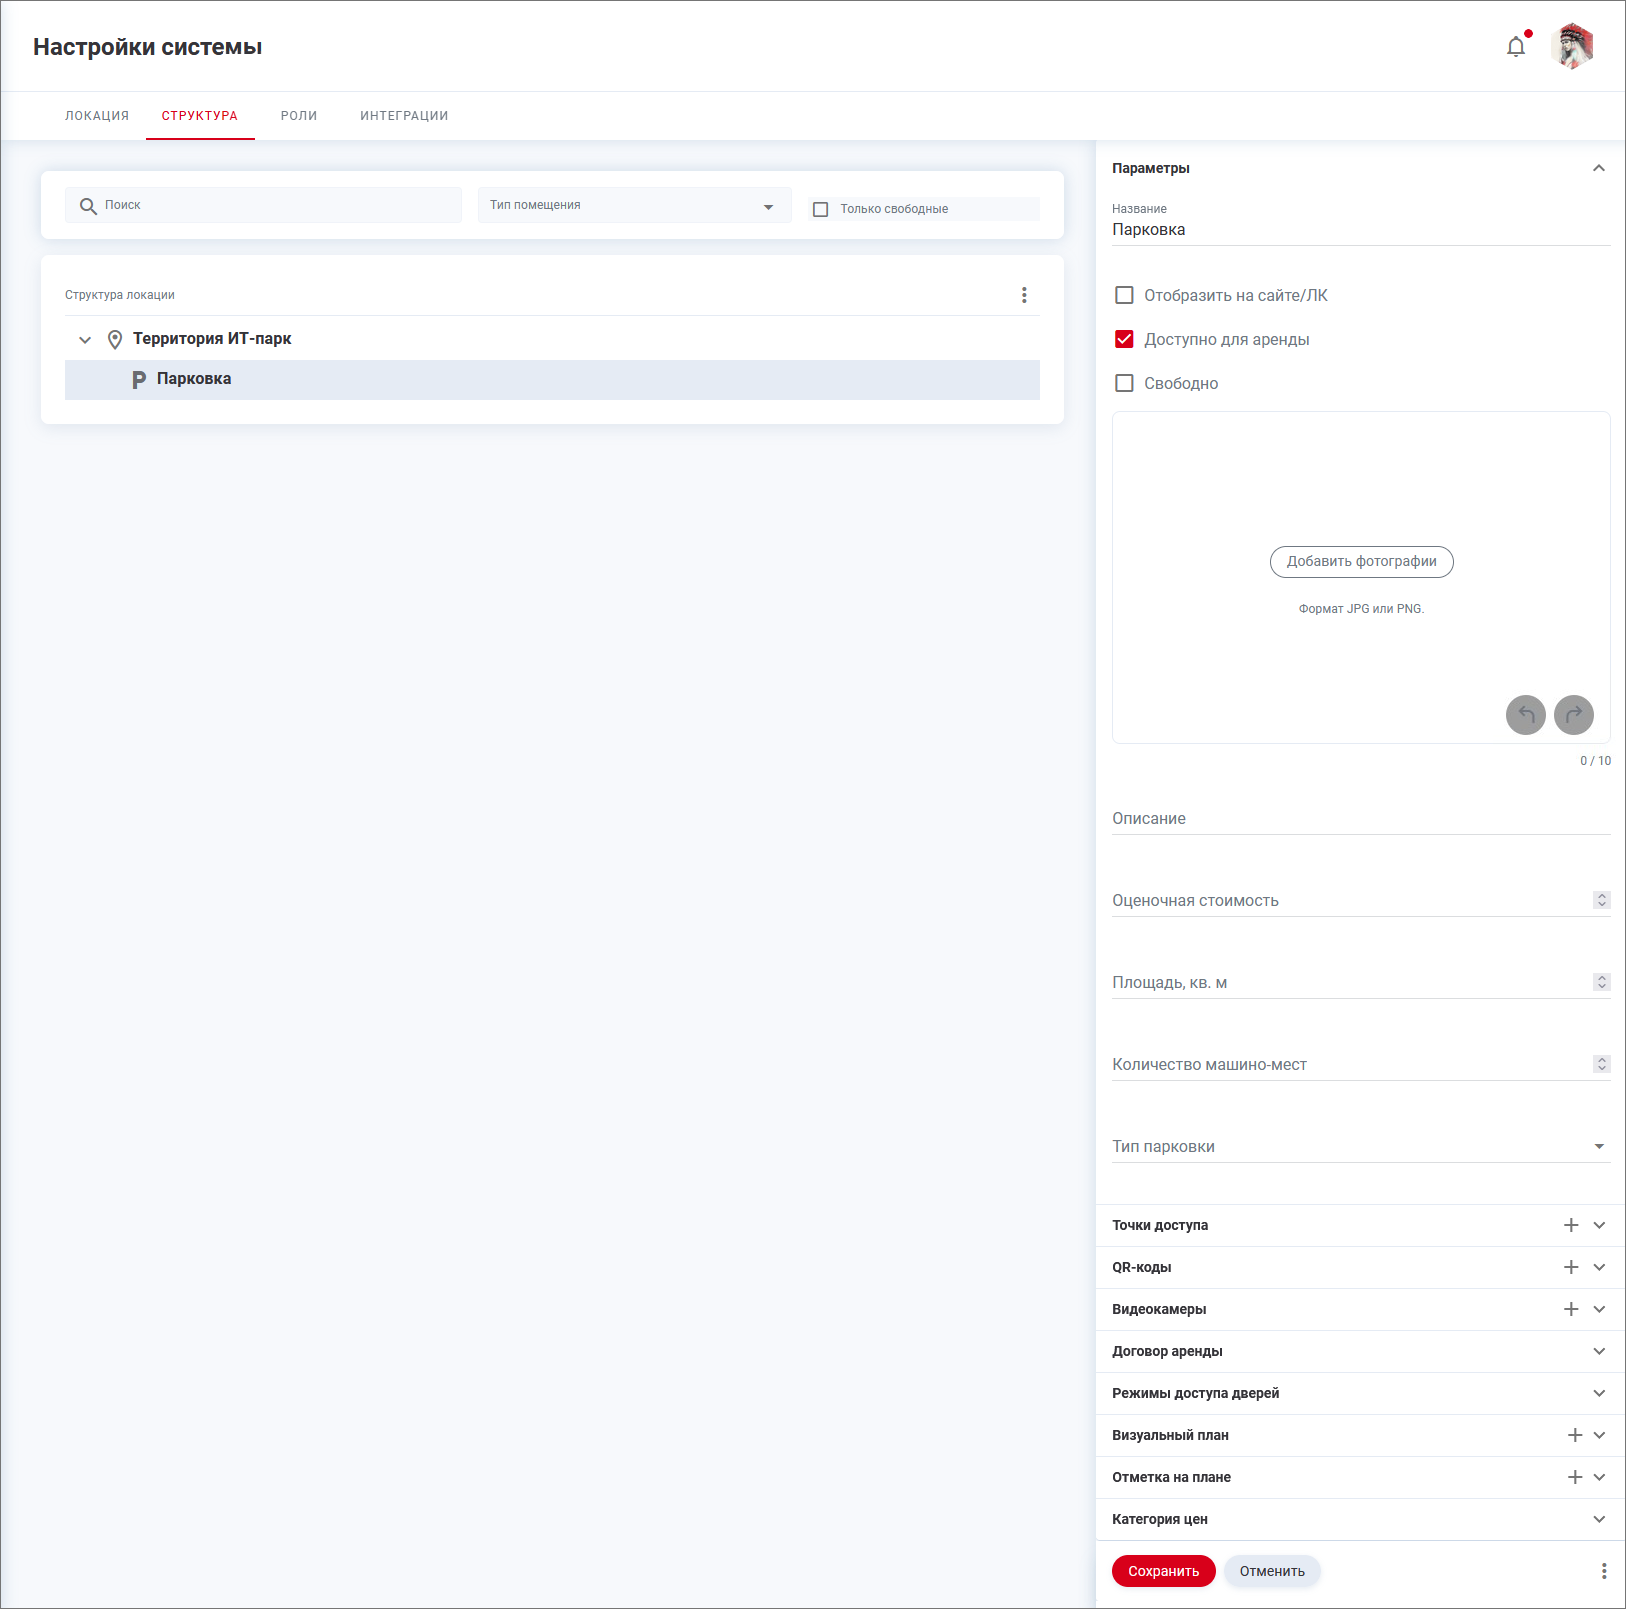Click the rotate photo left button

click(1526, 715)
